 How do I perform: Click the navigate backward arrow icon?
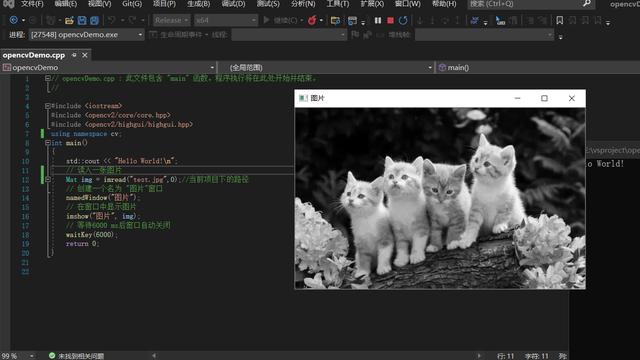[x=13, y=20]
